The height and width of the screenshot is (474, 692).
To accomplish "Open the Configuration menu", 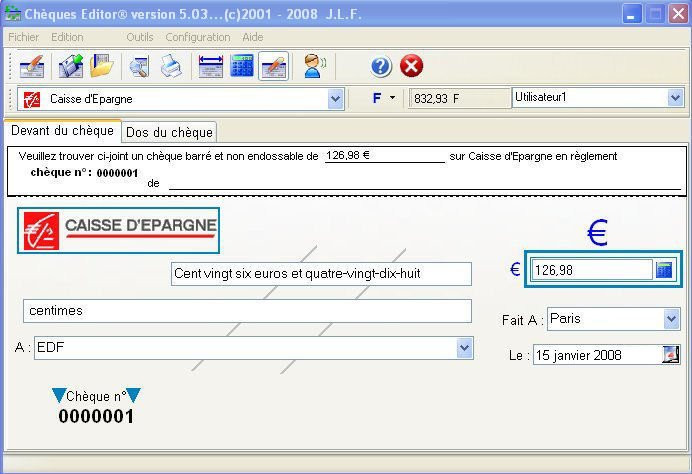I will (198, 37).
